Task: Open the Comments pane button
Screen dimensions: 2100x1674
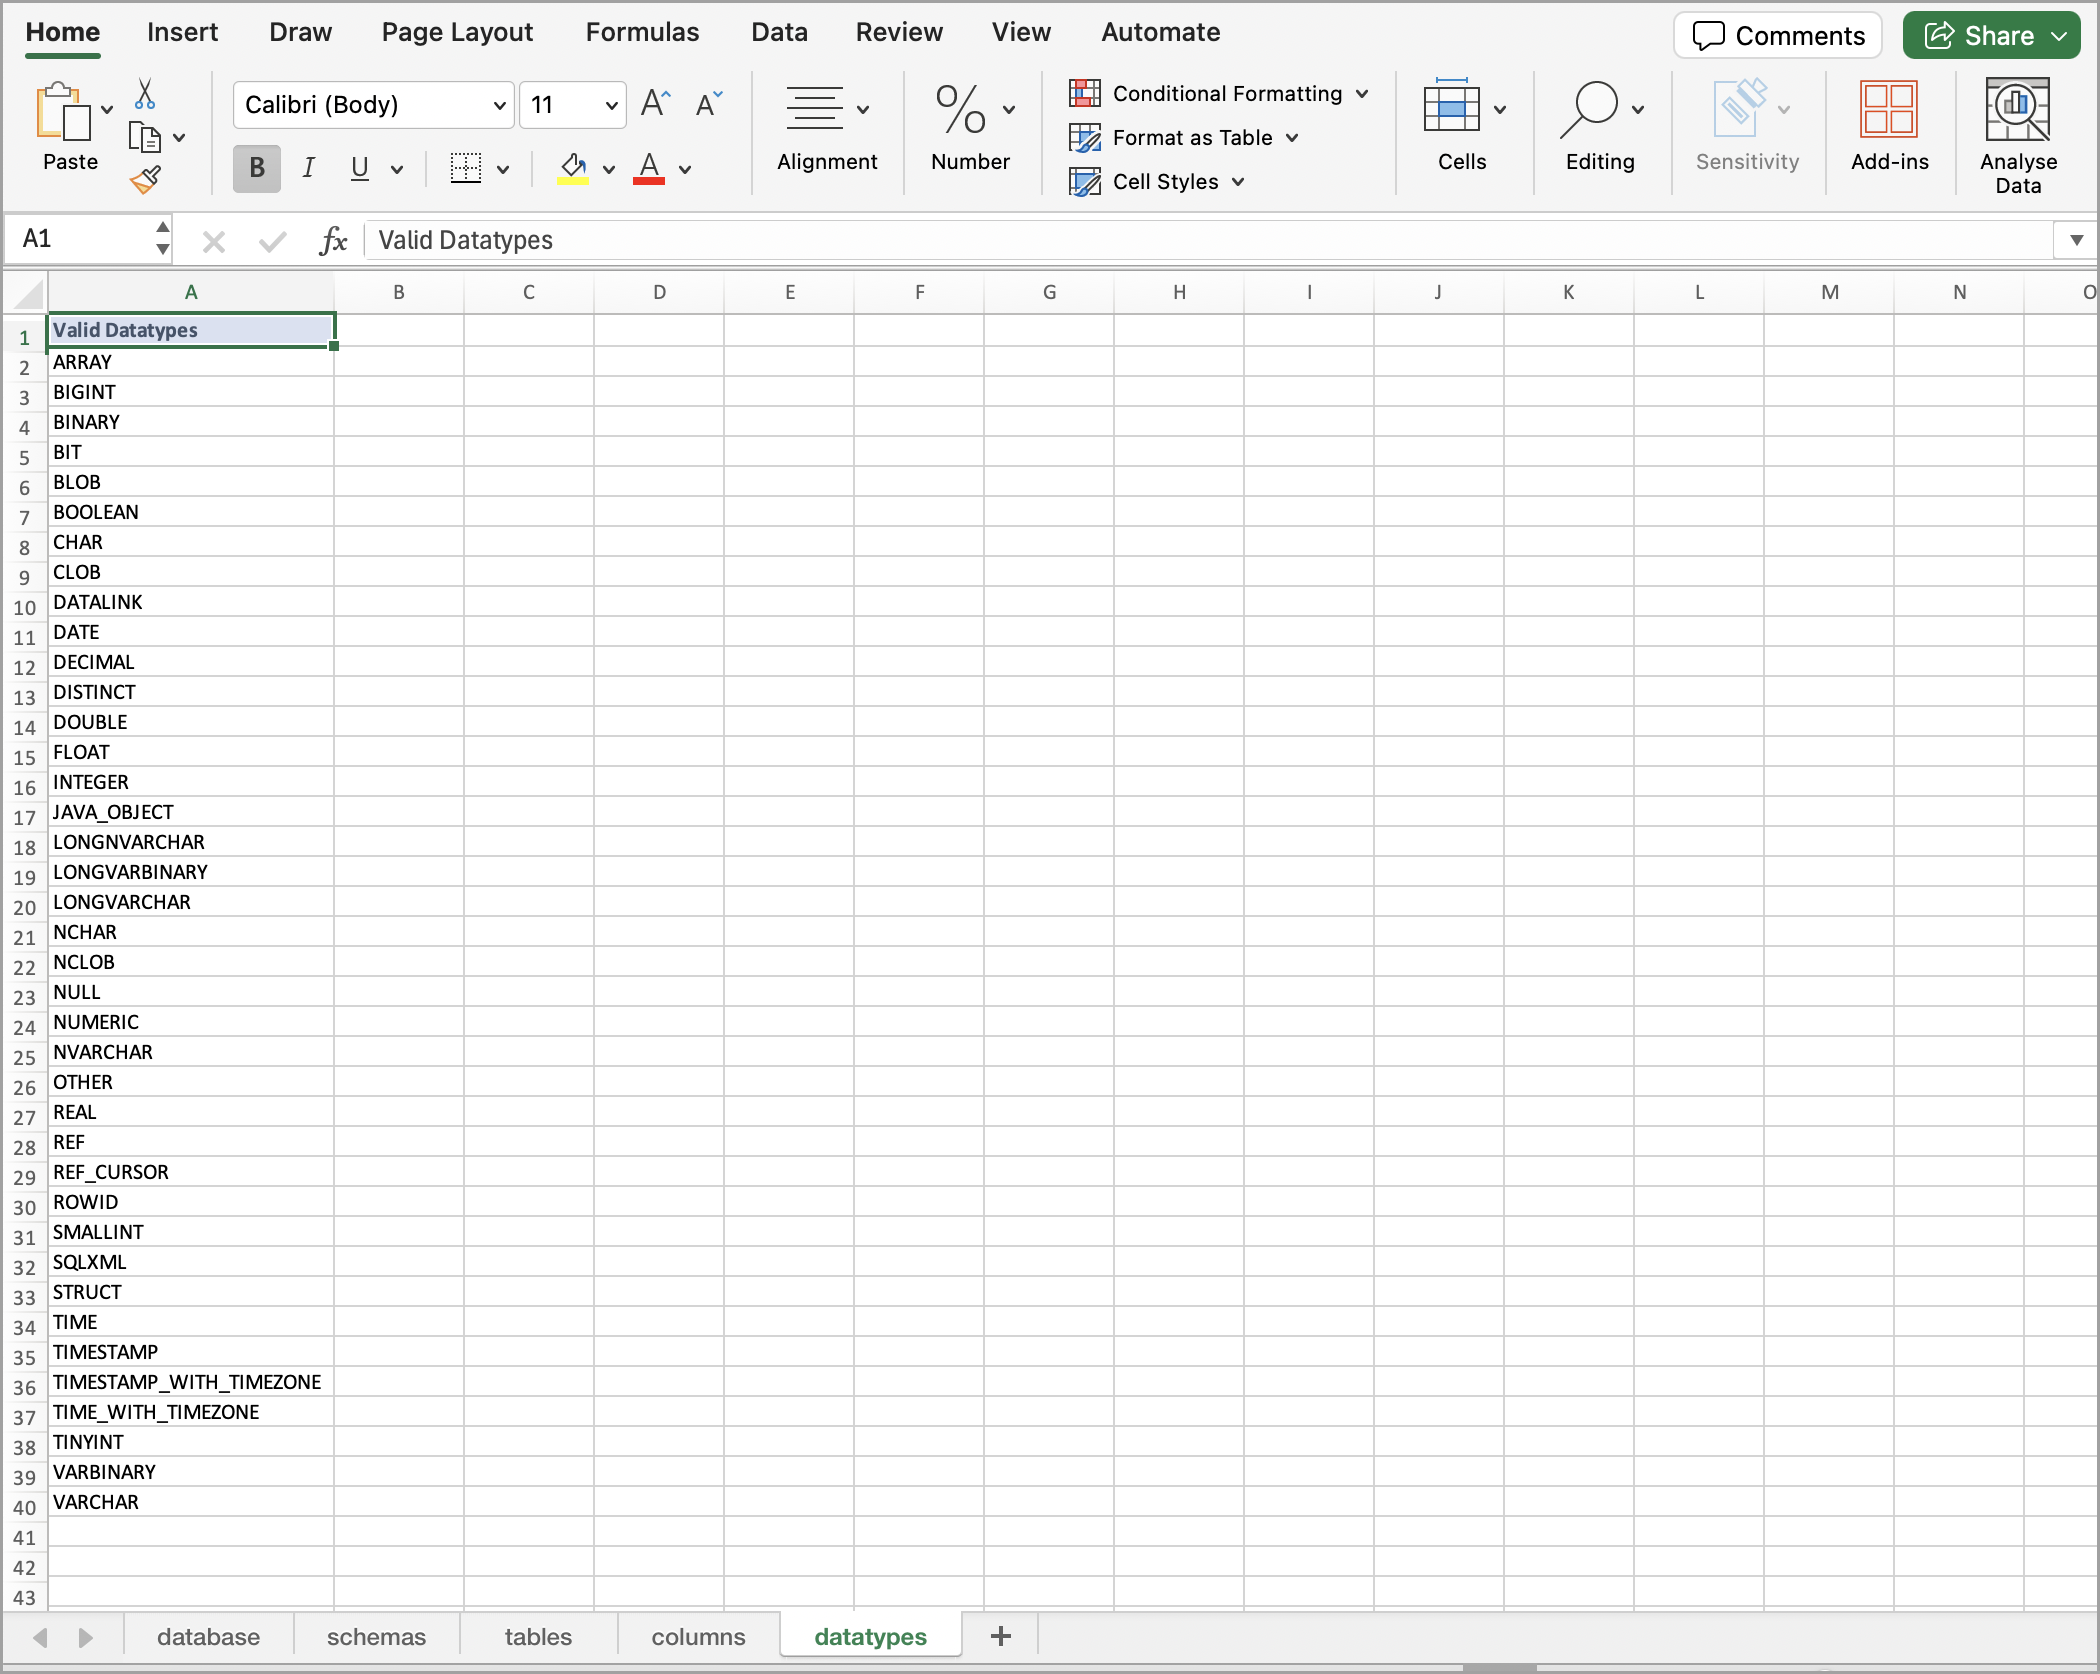Action: 1778,35
